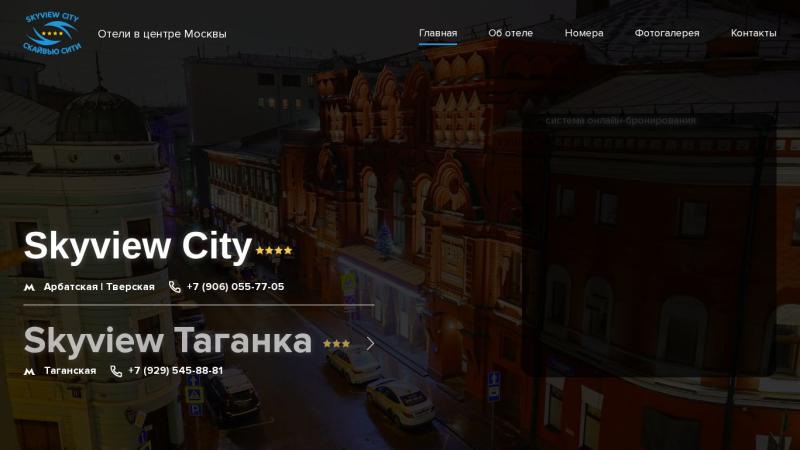Click the phone icon for Skyview City
Viewport: 800px width, 450px height.
[x=175, y=287]
